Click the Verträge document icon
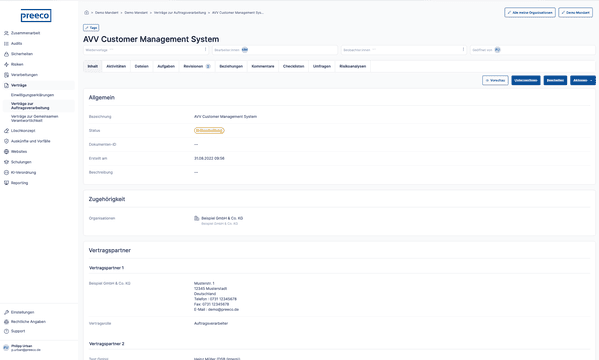 click(6, 85)
